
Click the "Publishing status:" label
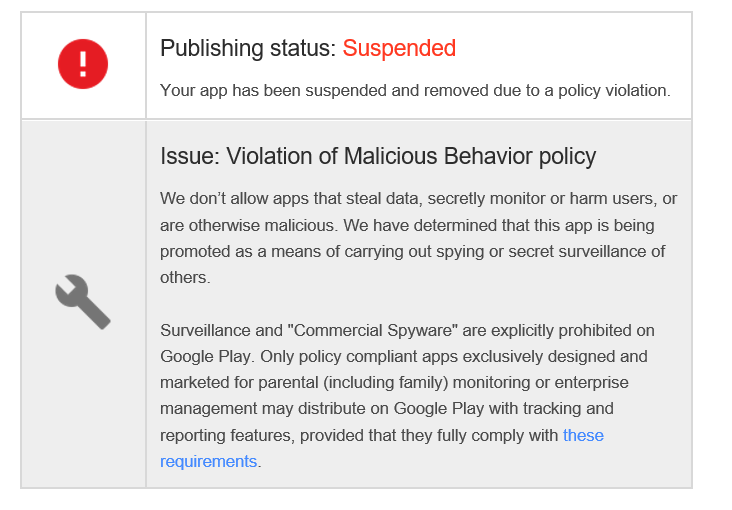click(x=248, y=48)
